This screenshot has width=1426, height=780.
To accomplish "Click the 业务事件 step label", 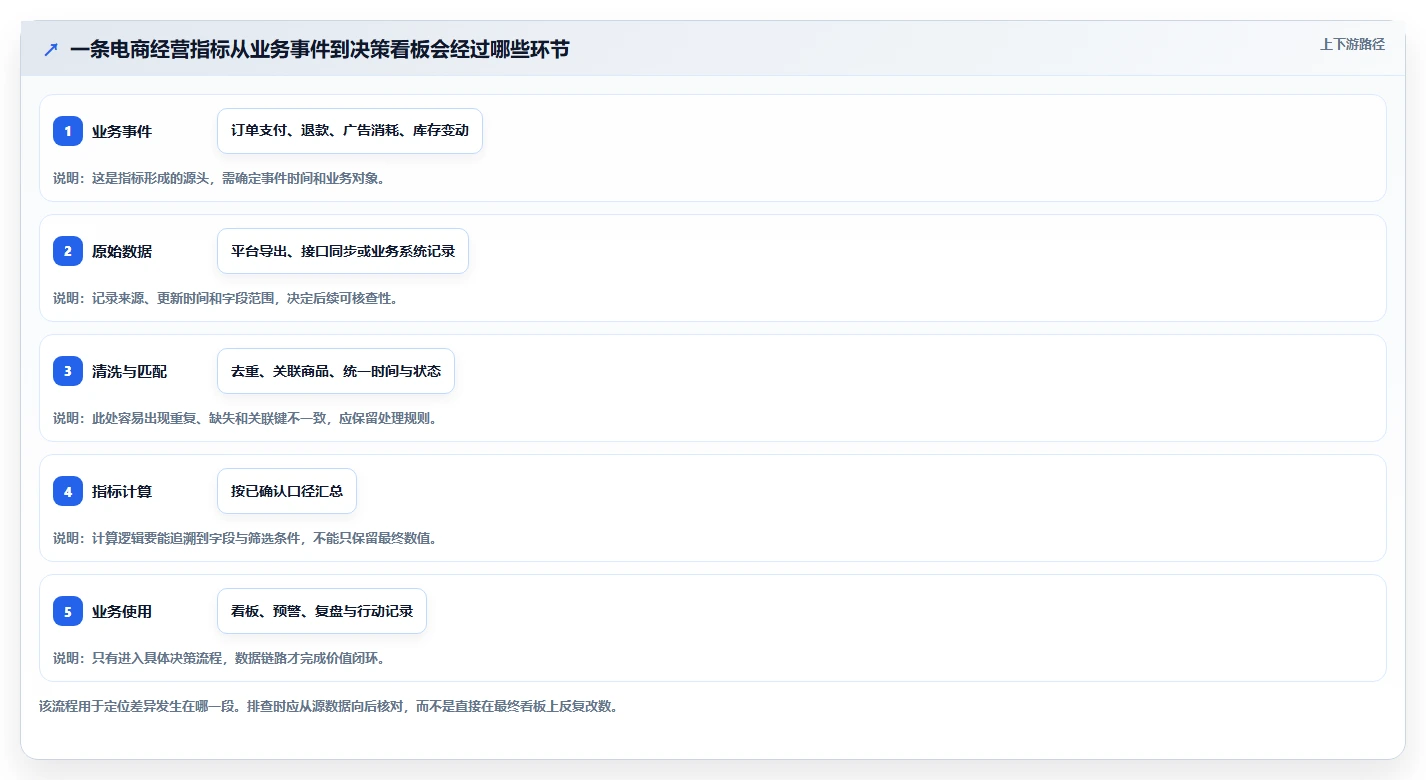I will (122, 131).
